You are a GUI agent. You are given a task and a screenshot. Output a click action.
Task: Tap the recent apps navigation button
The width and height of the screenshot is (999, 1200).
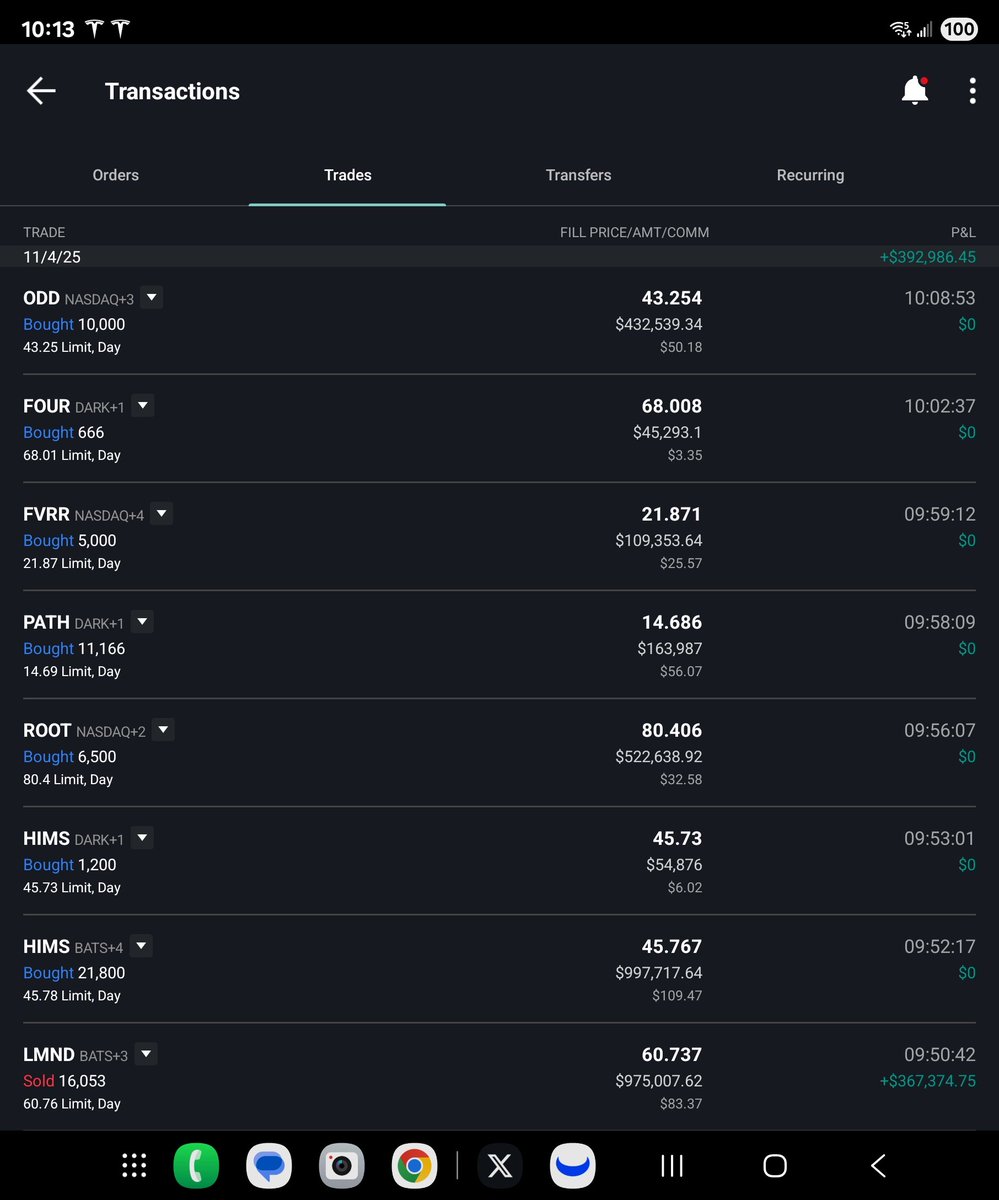click(672, 1165)
